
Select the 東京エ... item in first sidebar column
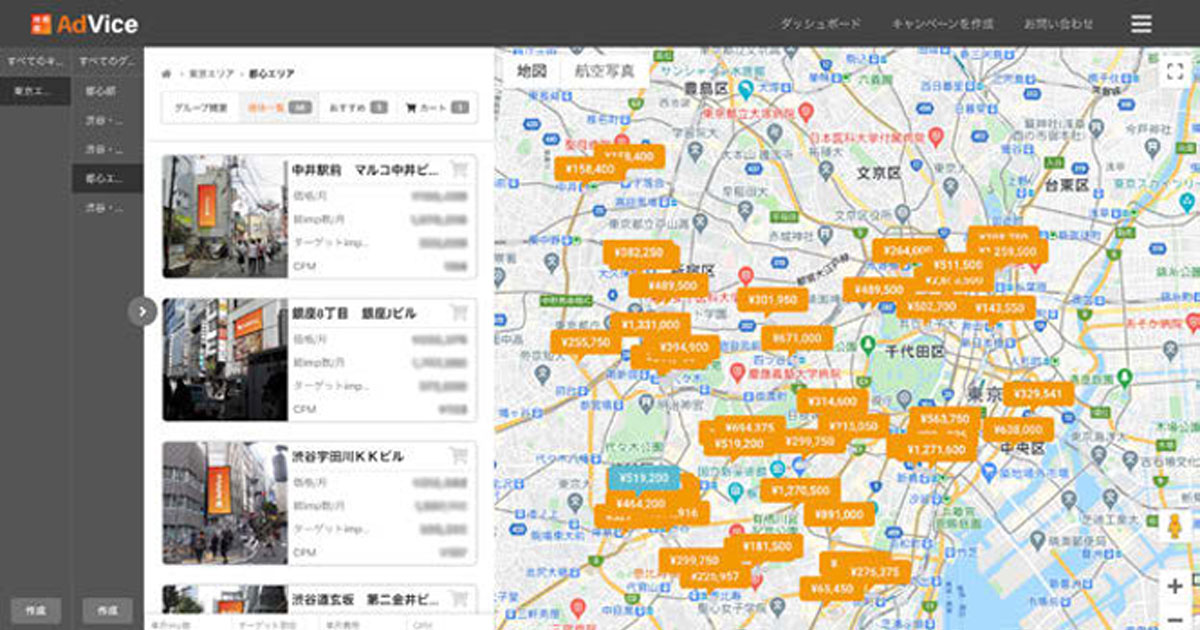36,91
